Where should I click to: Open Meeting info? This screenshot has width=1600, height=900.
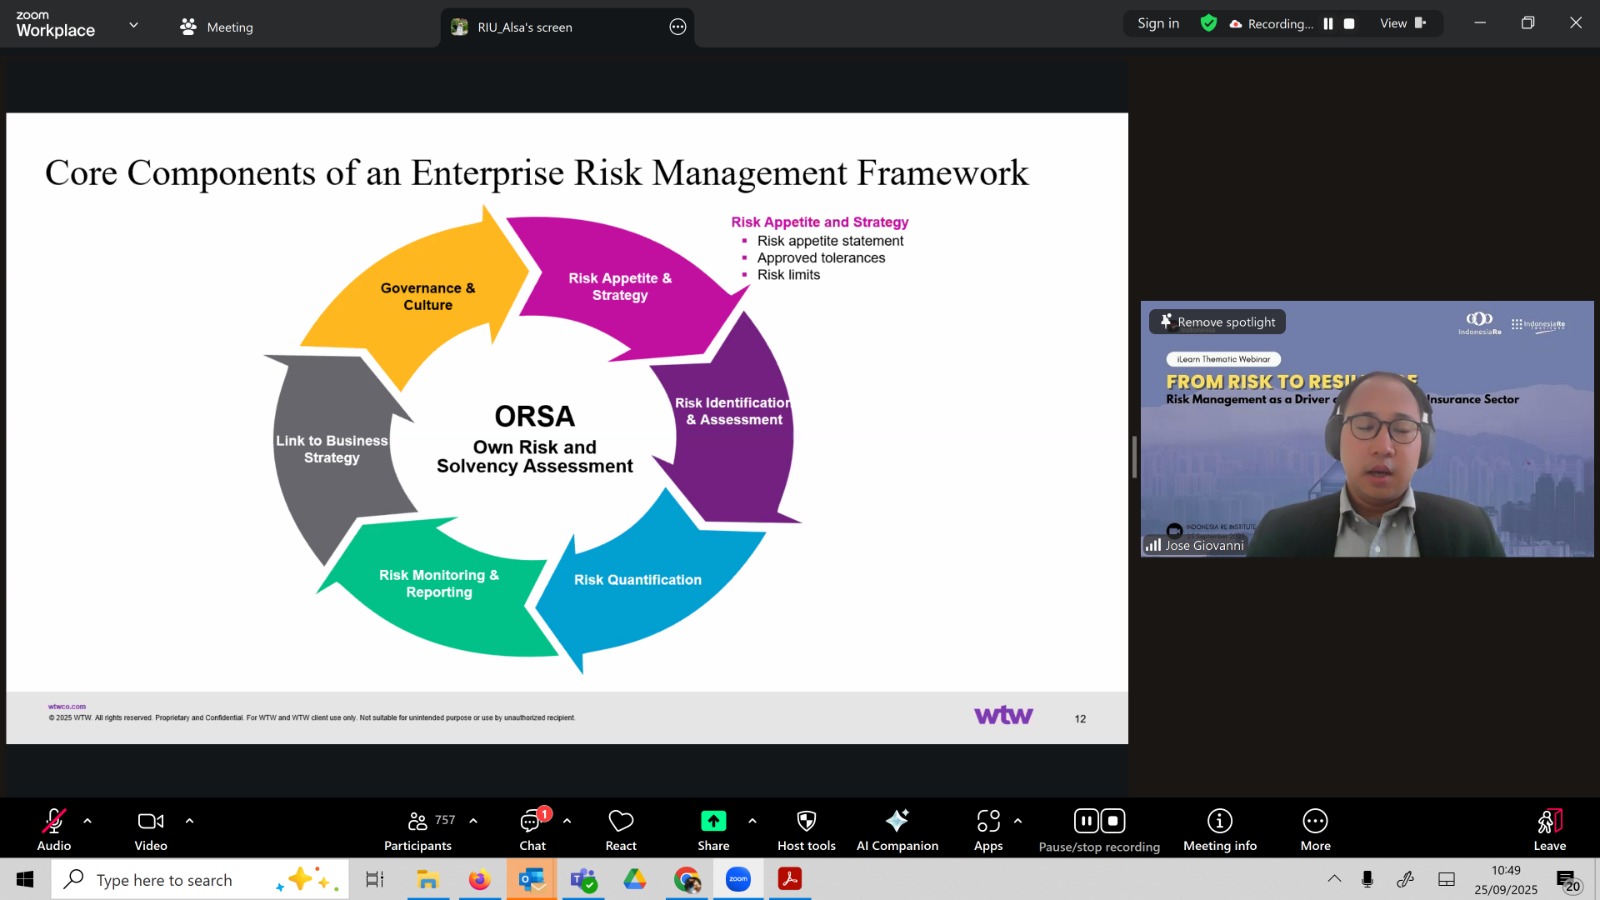click(1219, 830)
